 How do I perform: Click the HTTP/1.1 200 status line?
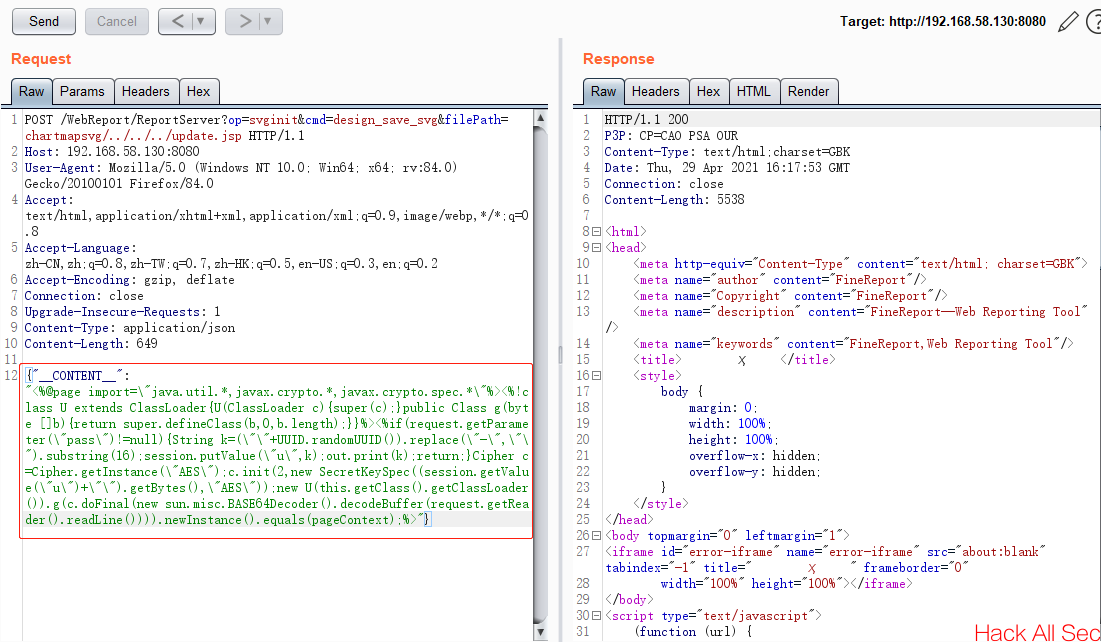(x=646, y=120)
